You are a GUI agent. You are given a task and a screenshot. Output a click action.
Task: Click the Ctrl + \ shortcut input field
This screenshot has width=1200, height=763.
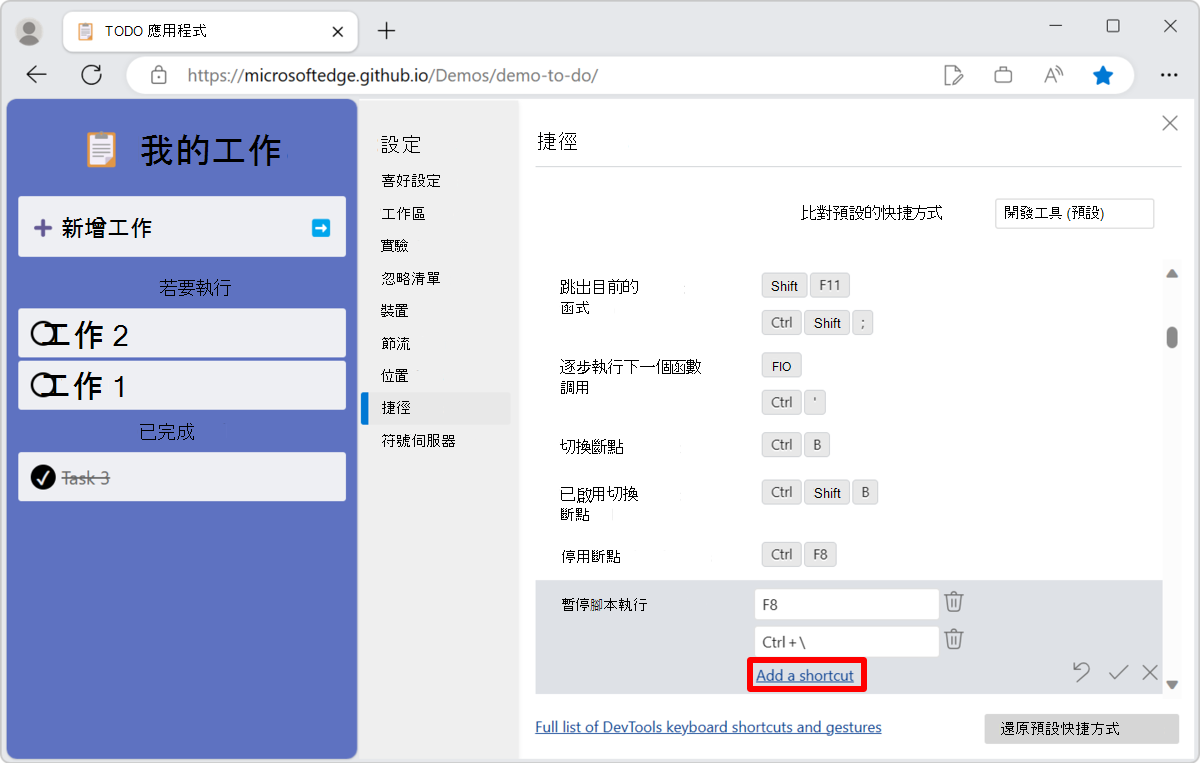[847, 642]
